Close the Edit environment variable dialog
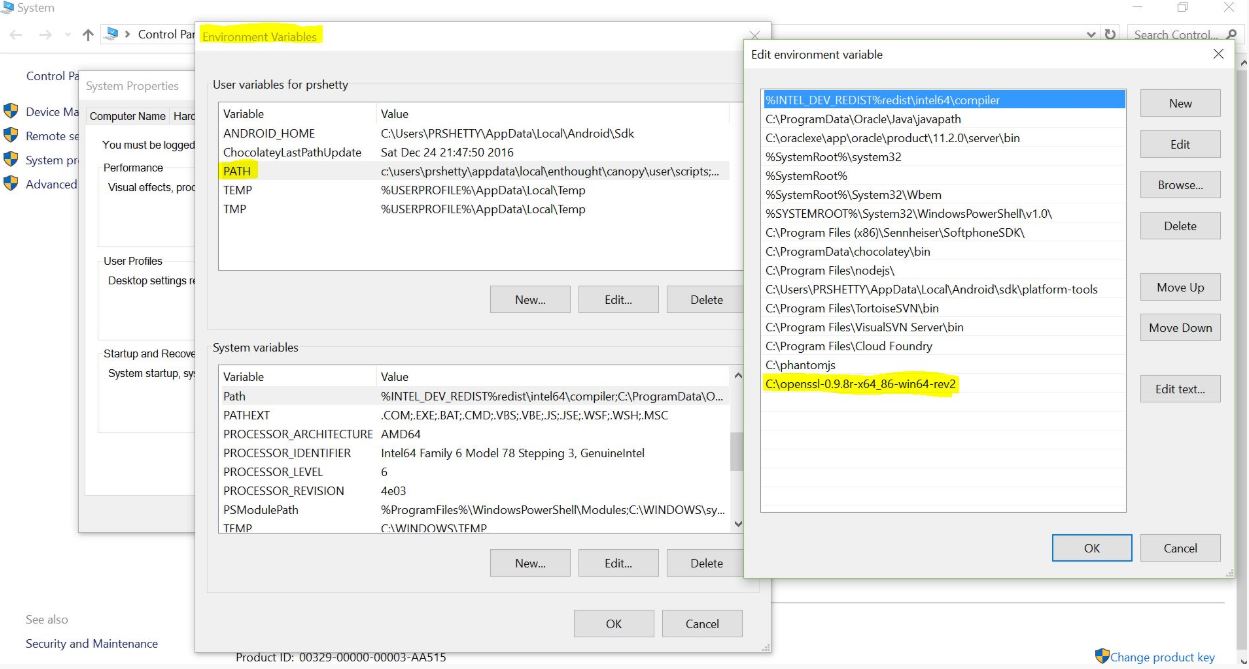 click(x=1218, y=54)
